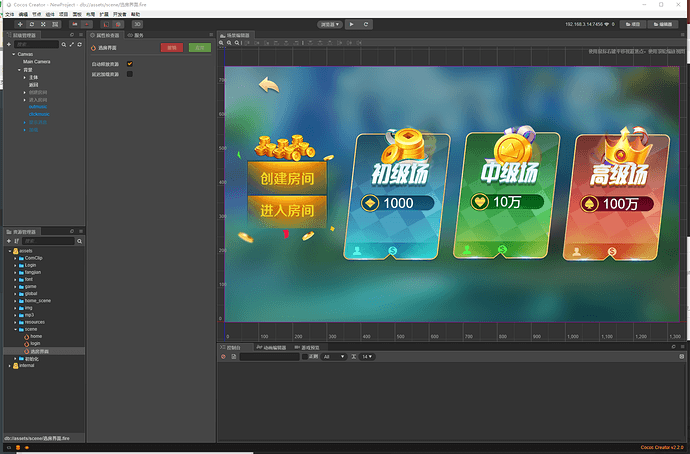Collapse the scene folder
Screen dimensions: 690x454
tap(15, 329)
